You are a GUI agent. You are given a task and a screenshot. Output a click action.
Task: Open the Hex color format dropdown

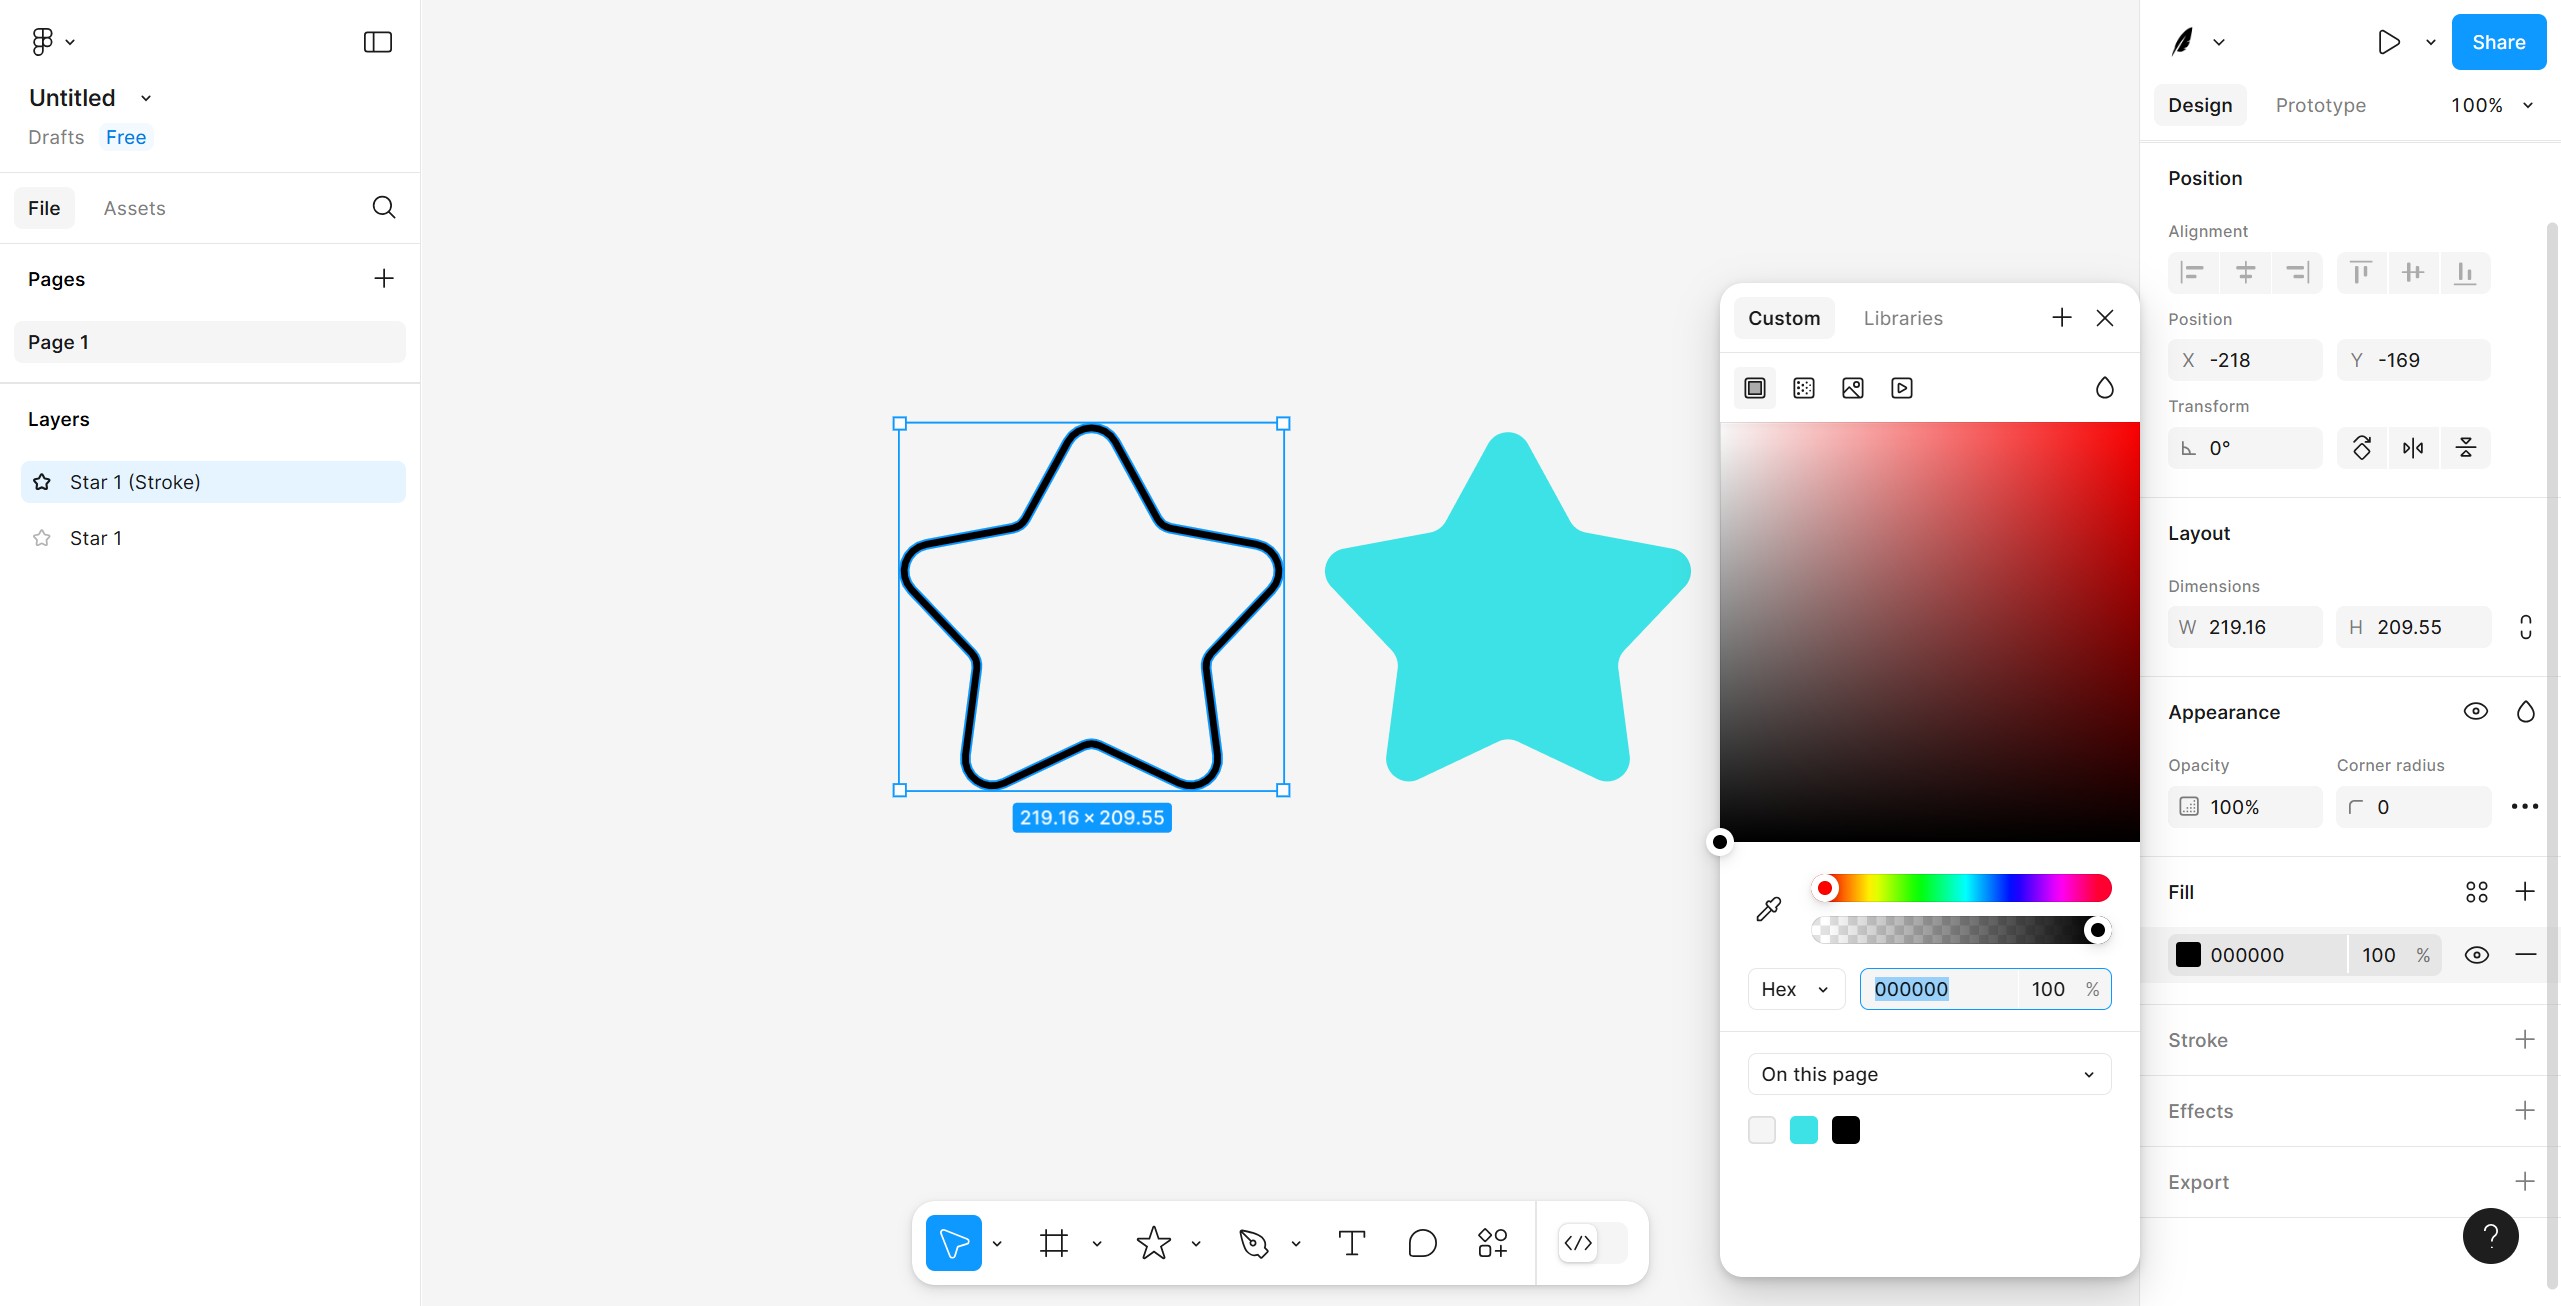(x=1795, y=989)
